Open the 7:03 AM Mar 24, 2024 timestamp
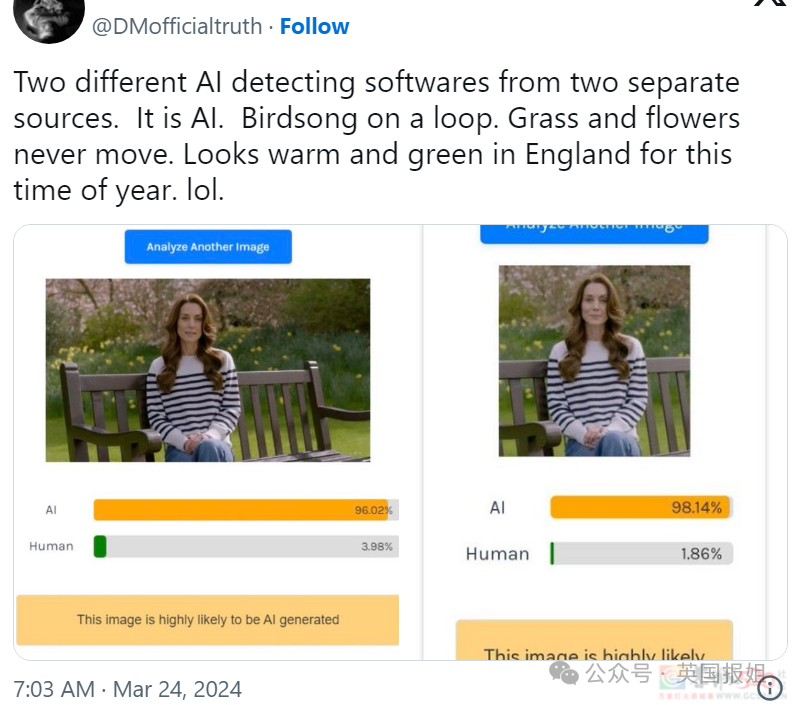The height and width of the screenshot is (705, 792). (127, 689)
